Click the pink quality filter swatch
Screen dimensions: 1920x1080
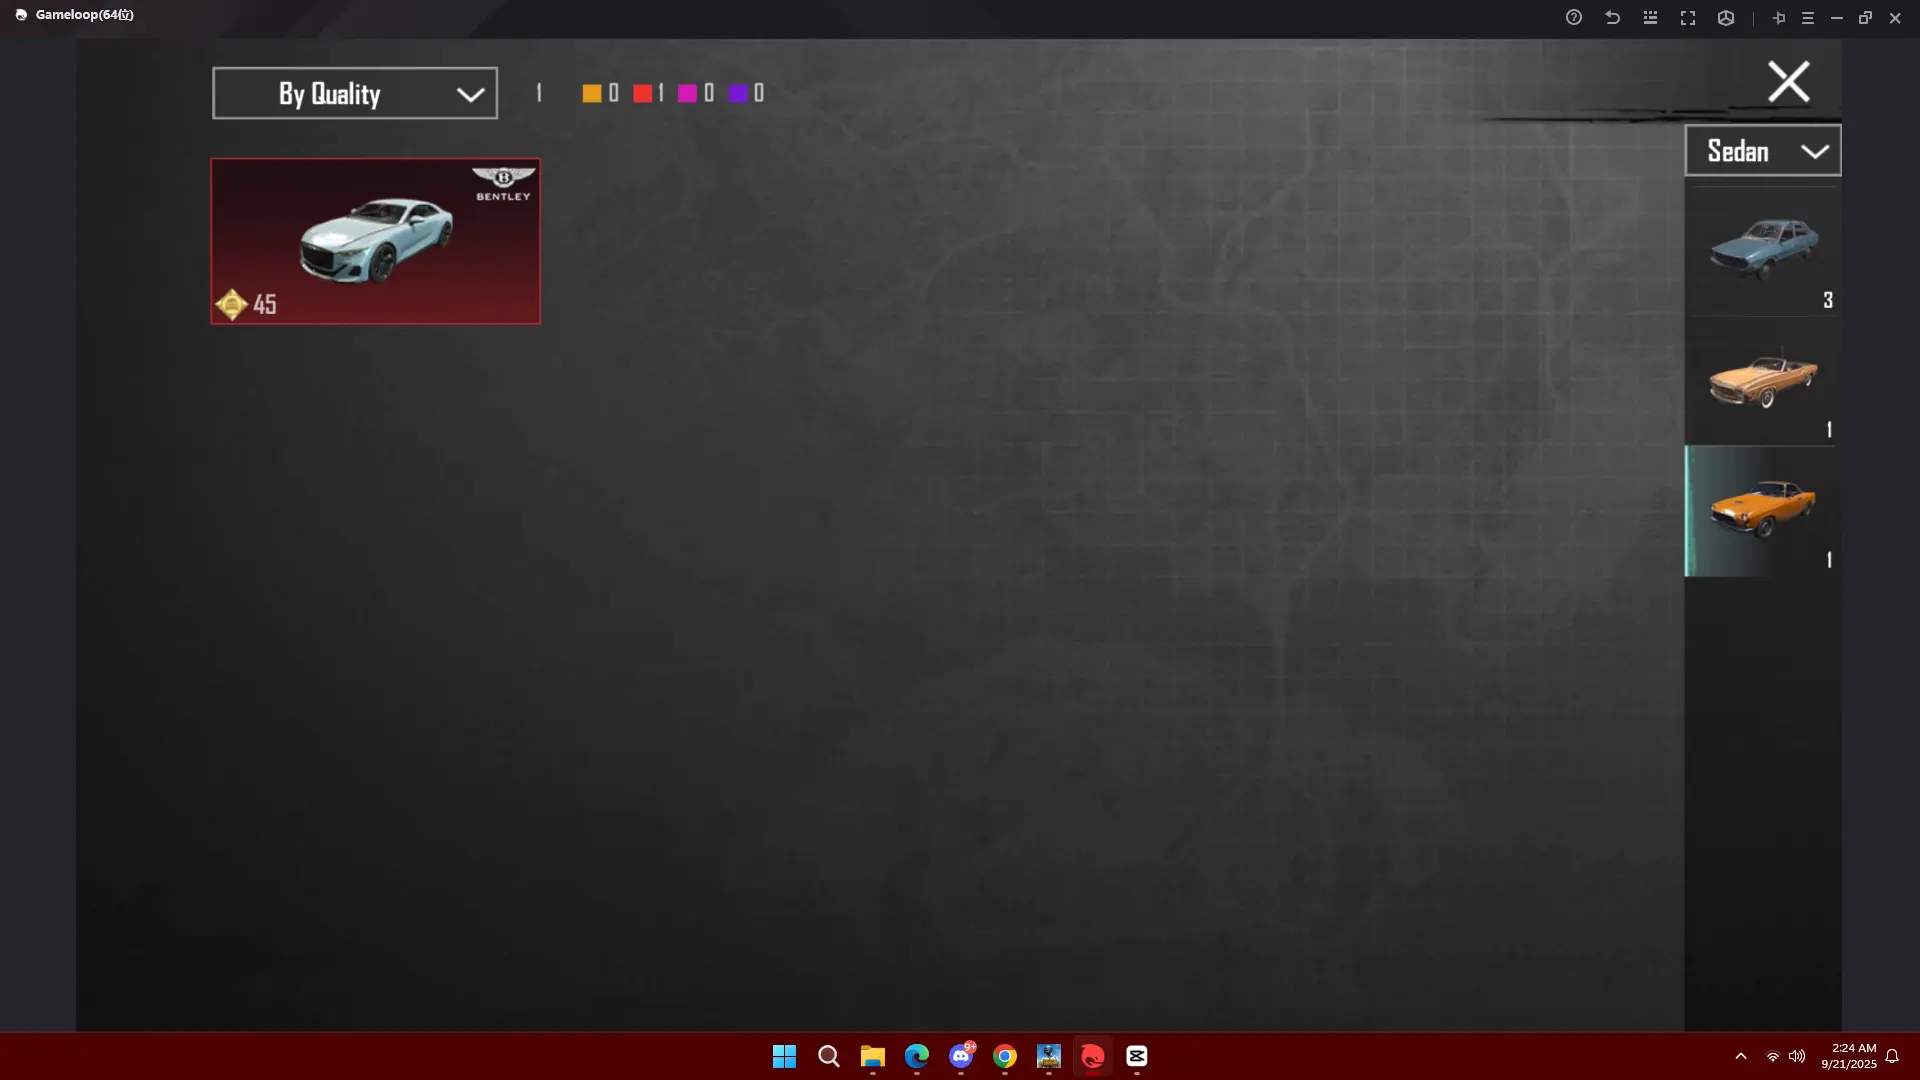(x=688, y=93)
